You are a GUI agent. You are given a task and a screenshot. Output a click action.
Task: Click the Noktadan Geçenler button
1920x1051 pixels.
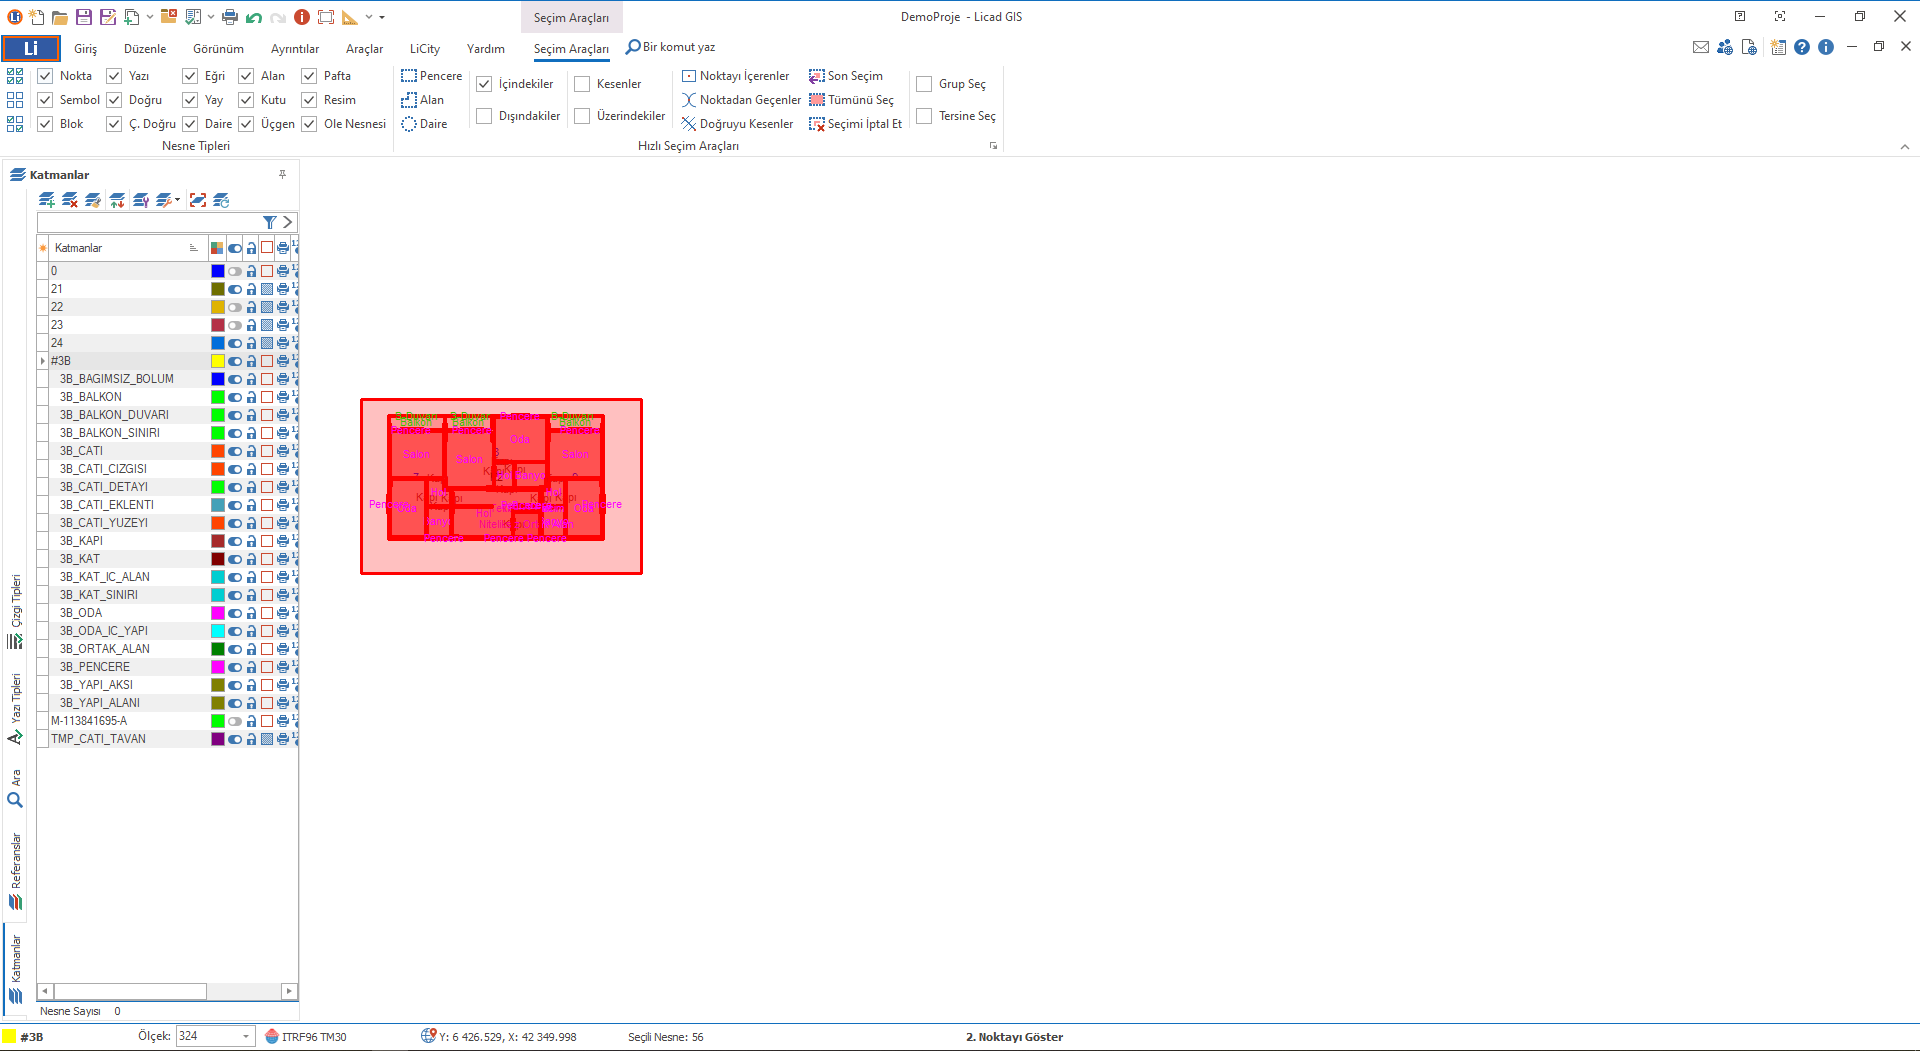click(x=742, y=100)
